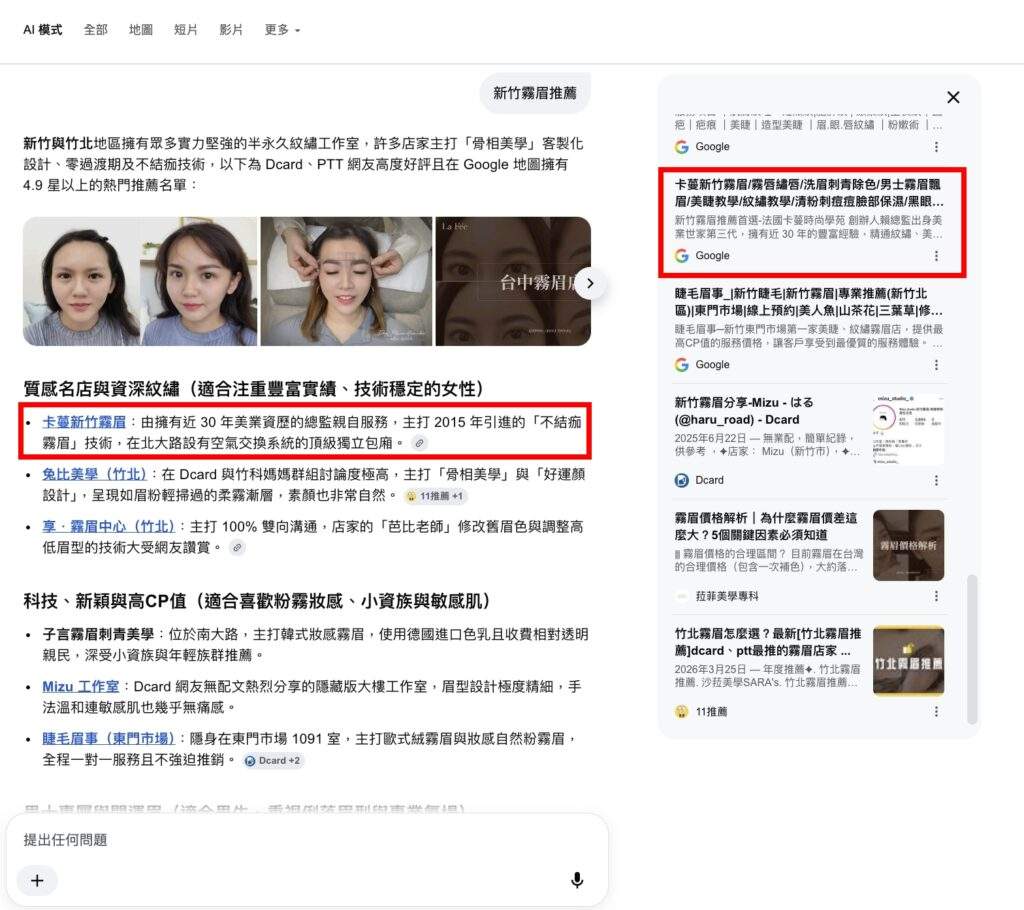Image resolution: width=1024 pixels, height=910 pixels.
Task: Click the side panel vertical scrollbar
Action: click(972, 649)
